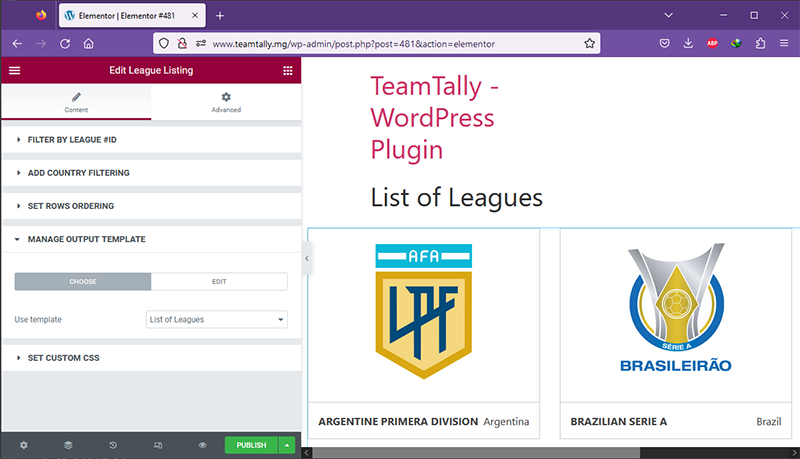Open Firefox View icon

pos(41,16)
